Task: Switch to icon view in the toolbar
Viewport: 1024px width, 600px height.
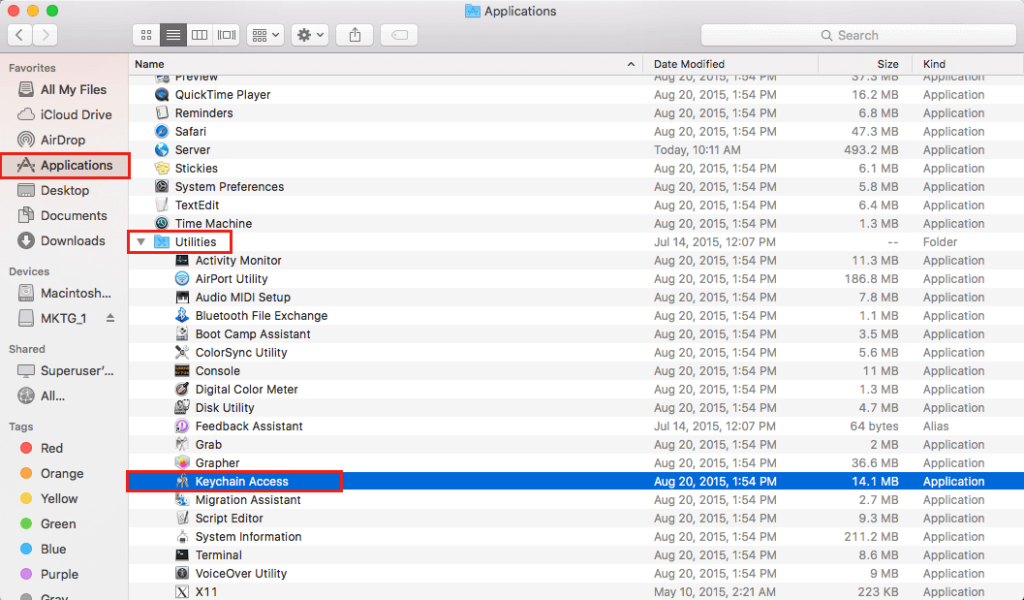Action: (x=146, y=35)
